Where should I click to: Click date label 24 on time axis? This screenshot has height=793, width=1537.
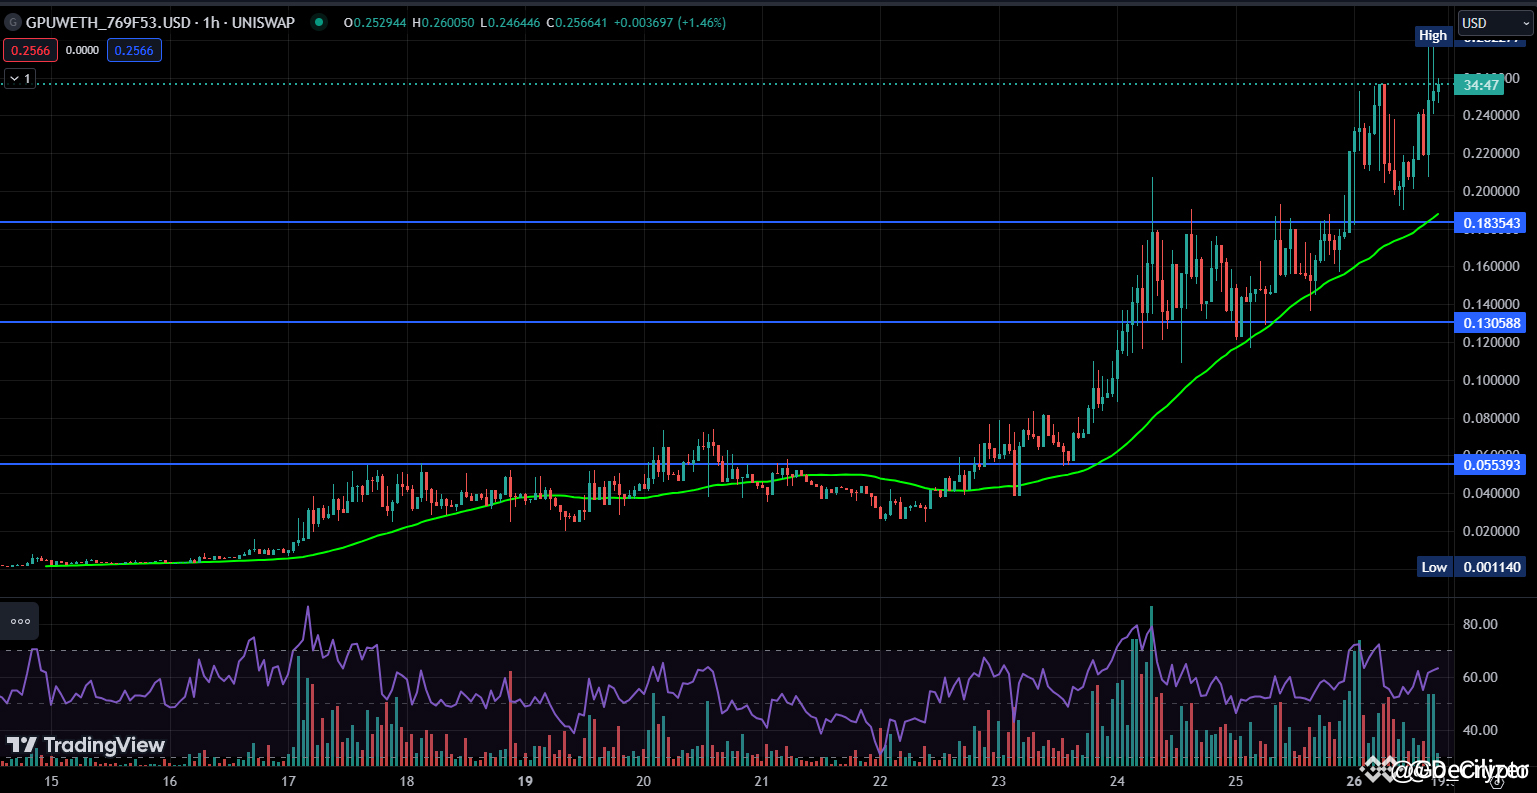point(1118,781)
